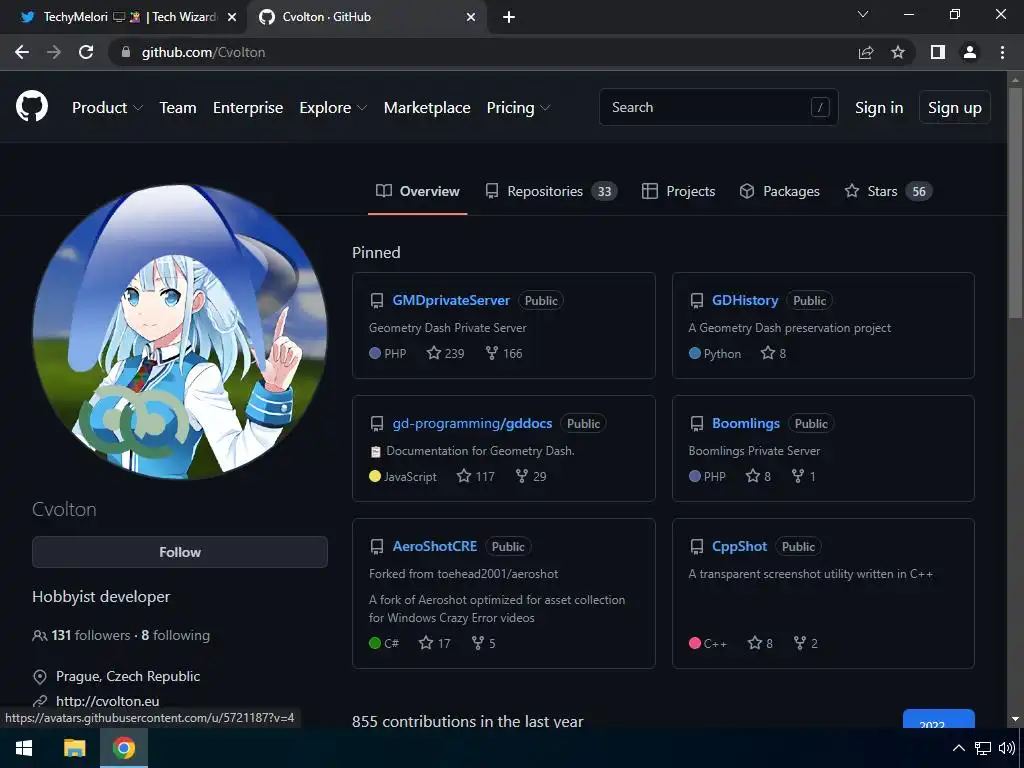The height and width of the screenshot is (768, 1024).
Task: Open the gd-programming/gddocs repository link
Action: click(x=472, y=423)
